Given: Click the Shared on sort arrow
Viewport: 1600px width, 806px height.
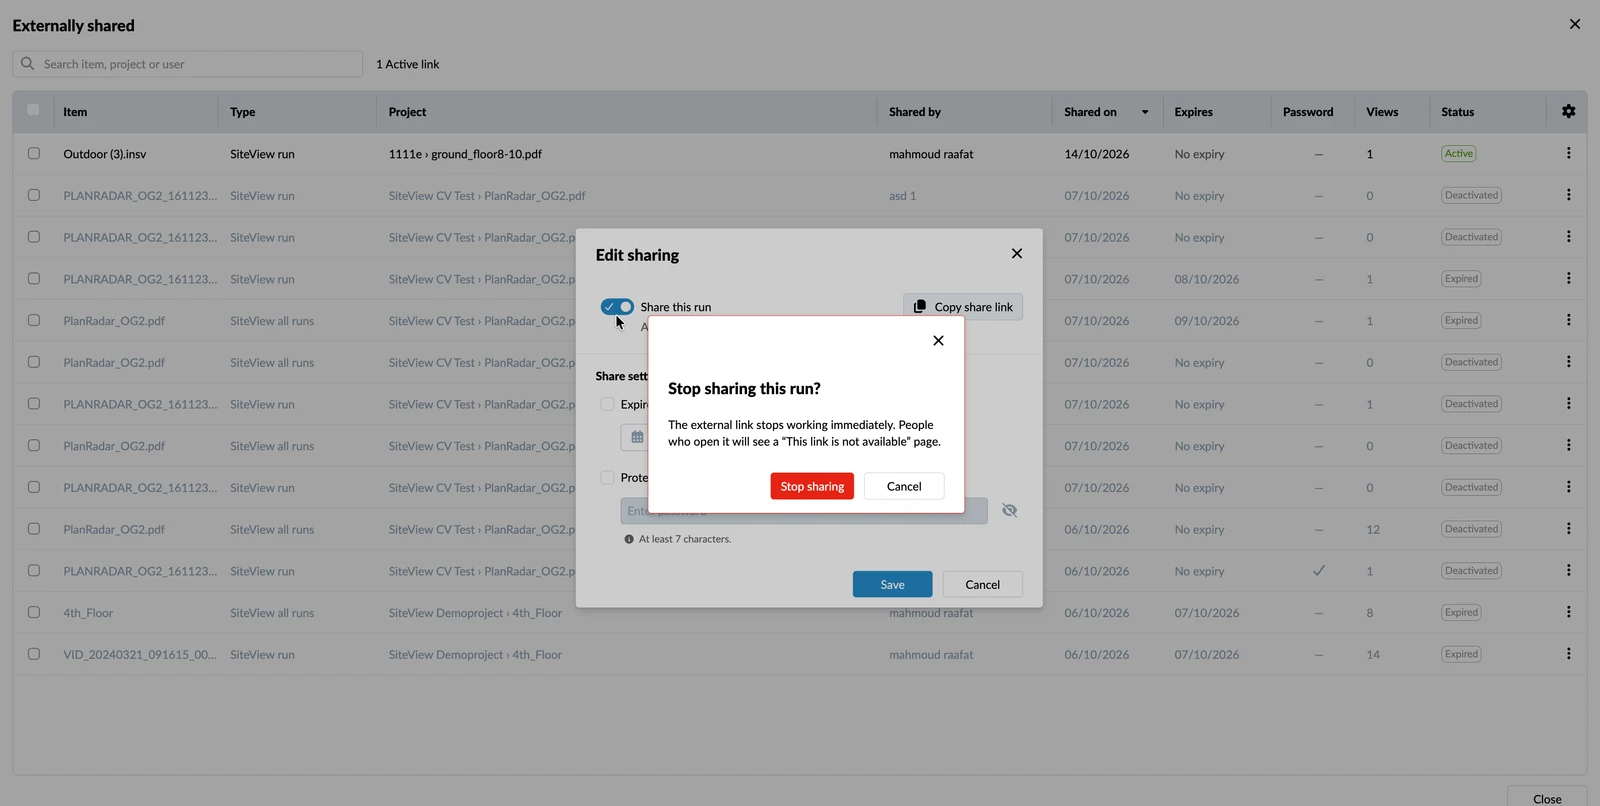Looking at the screenshot, I should (x=1145, y=112).
